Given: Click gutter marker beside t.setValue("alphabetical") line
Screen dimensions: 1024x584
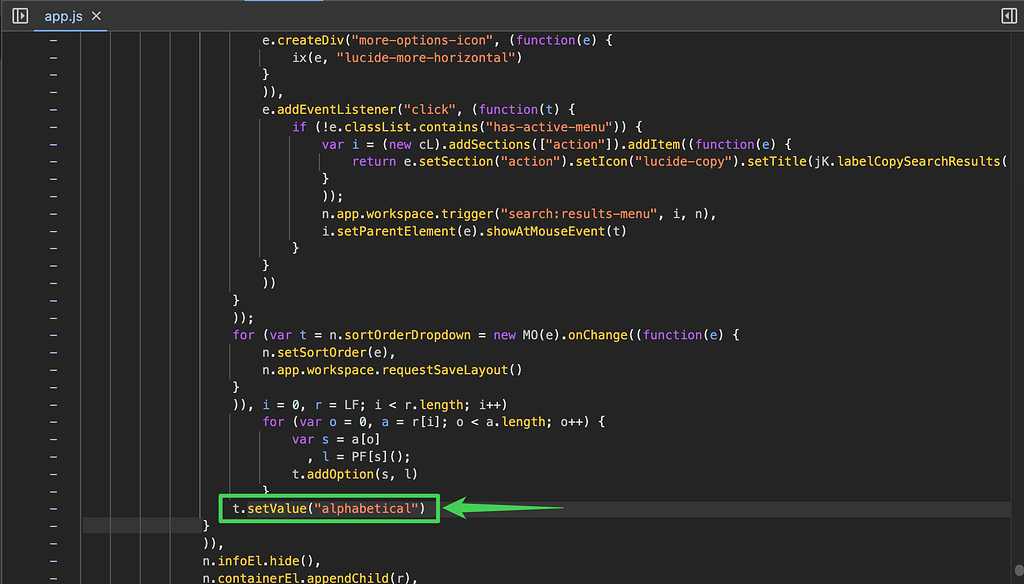Looking at the screenshot, I should 52,509.
